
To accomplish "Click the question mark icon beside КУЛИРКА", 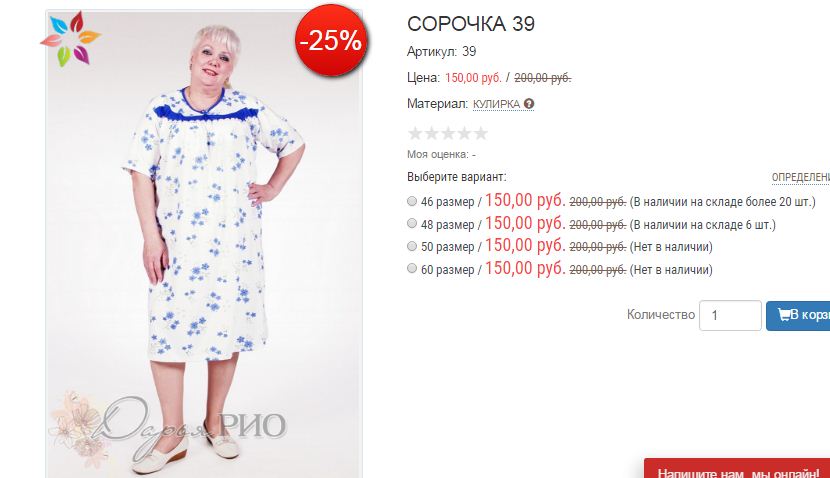I will point(528,104).
